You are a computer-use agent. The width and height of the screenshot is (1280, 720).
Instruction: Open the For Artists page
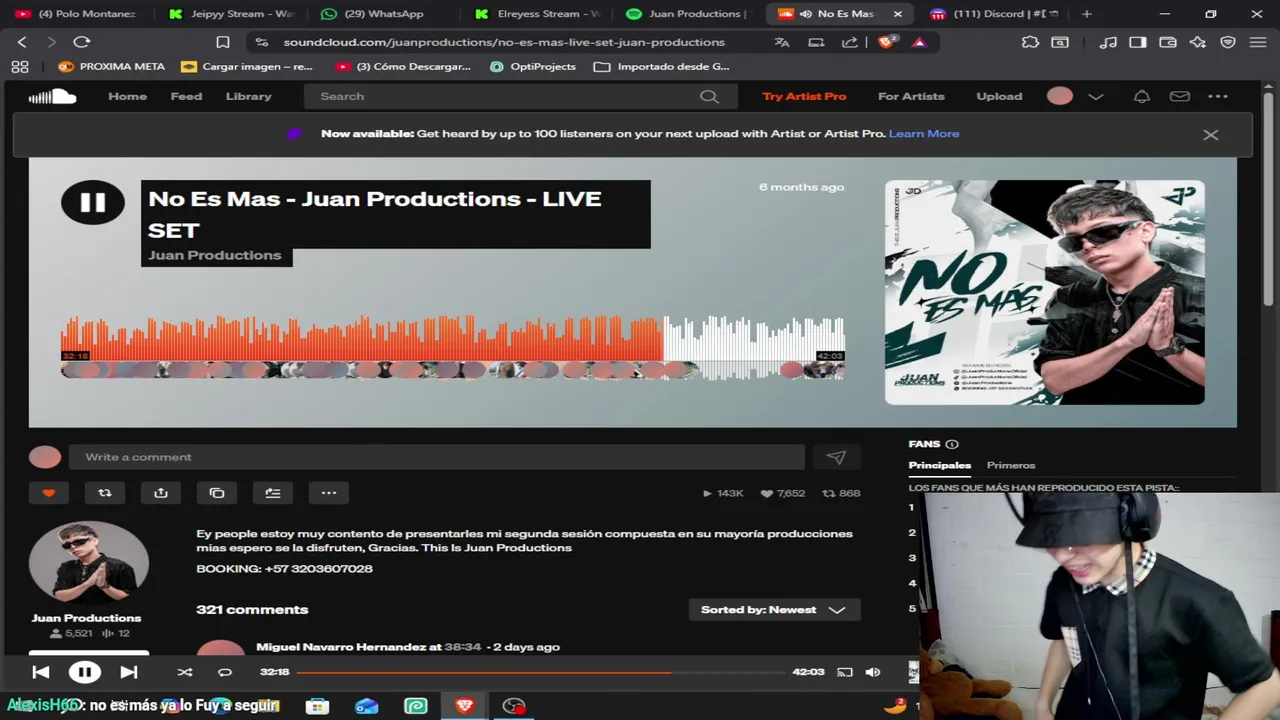click(911, 96)
